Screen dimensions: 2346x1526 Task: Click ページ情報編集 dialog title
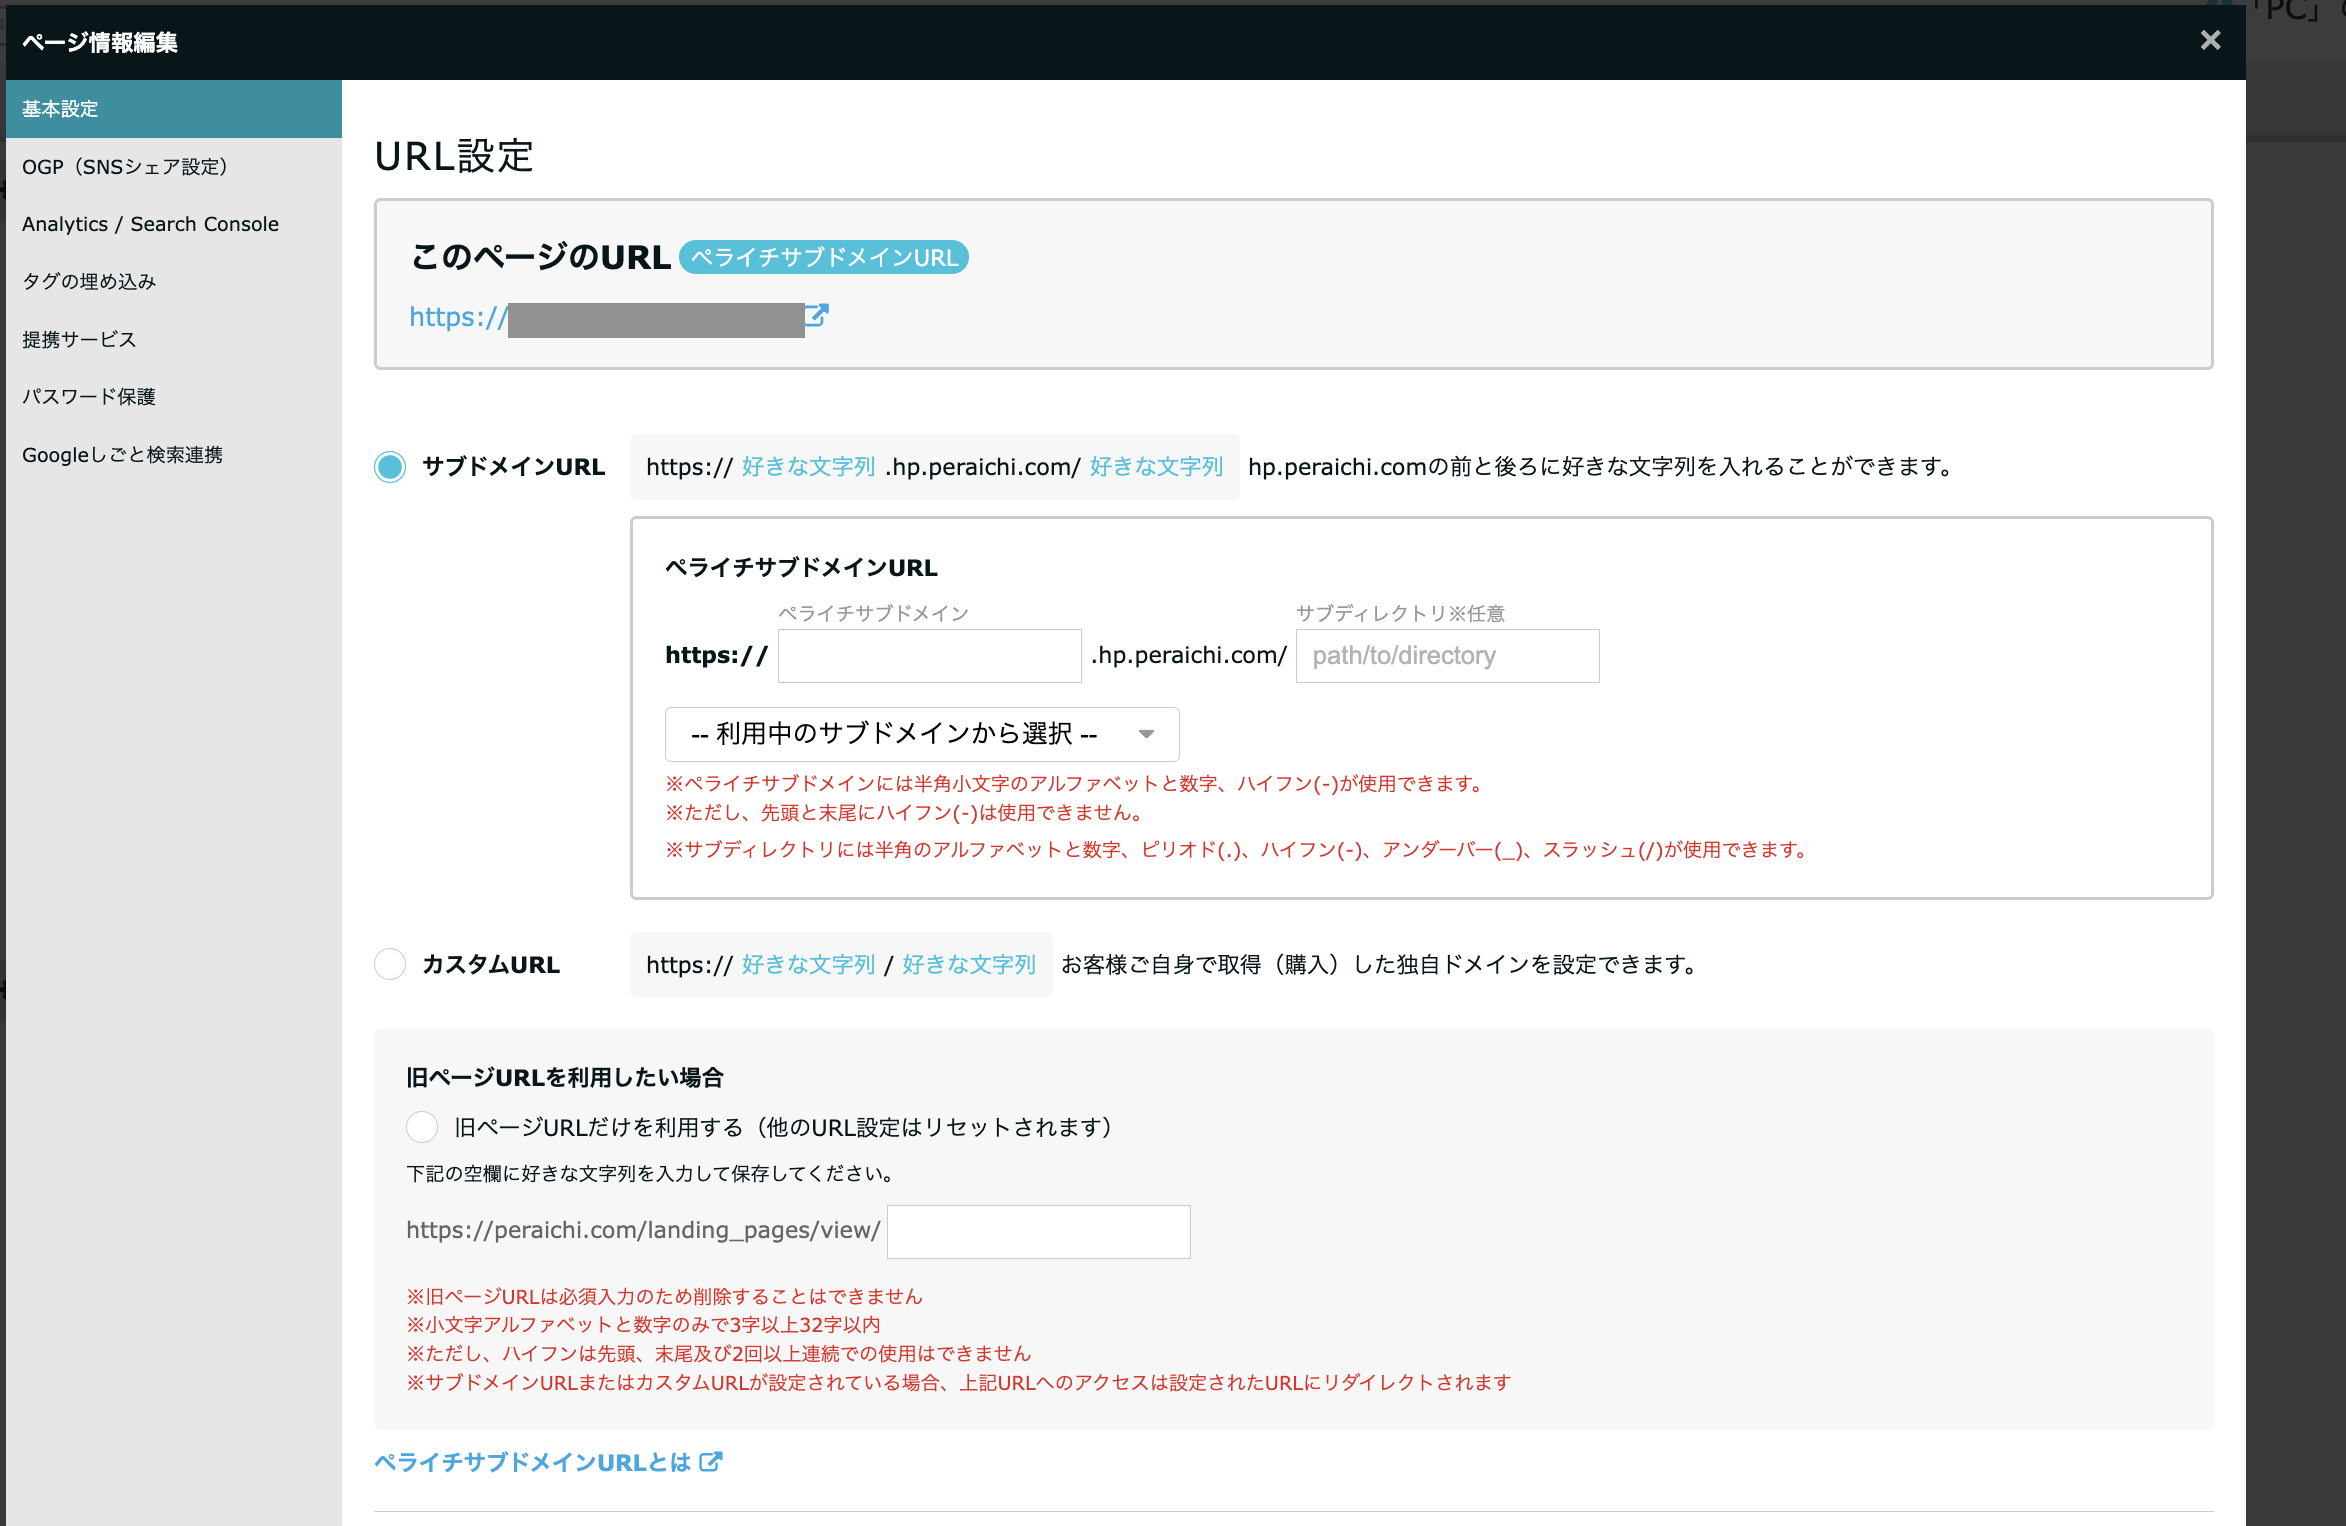point(100,42)
